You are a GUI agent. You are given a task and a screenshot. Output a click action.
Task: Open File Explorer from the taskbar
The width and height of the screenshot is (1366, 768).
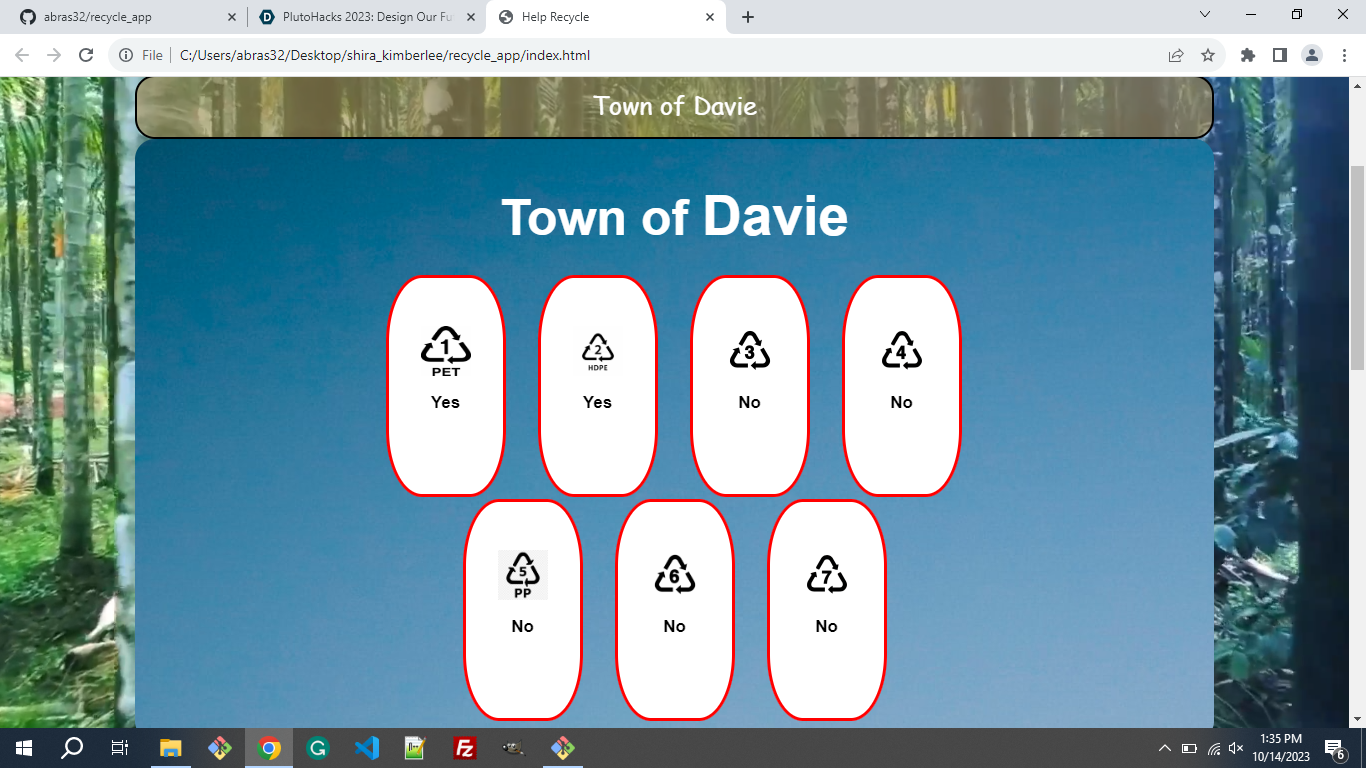(x=171, y=748)
